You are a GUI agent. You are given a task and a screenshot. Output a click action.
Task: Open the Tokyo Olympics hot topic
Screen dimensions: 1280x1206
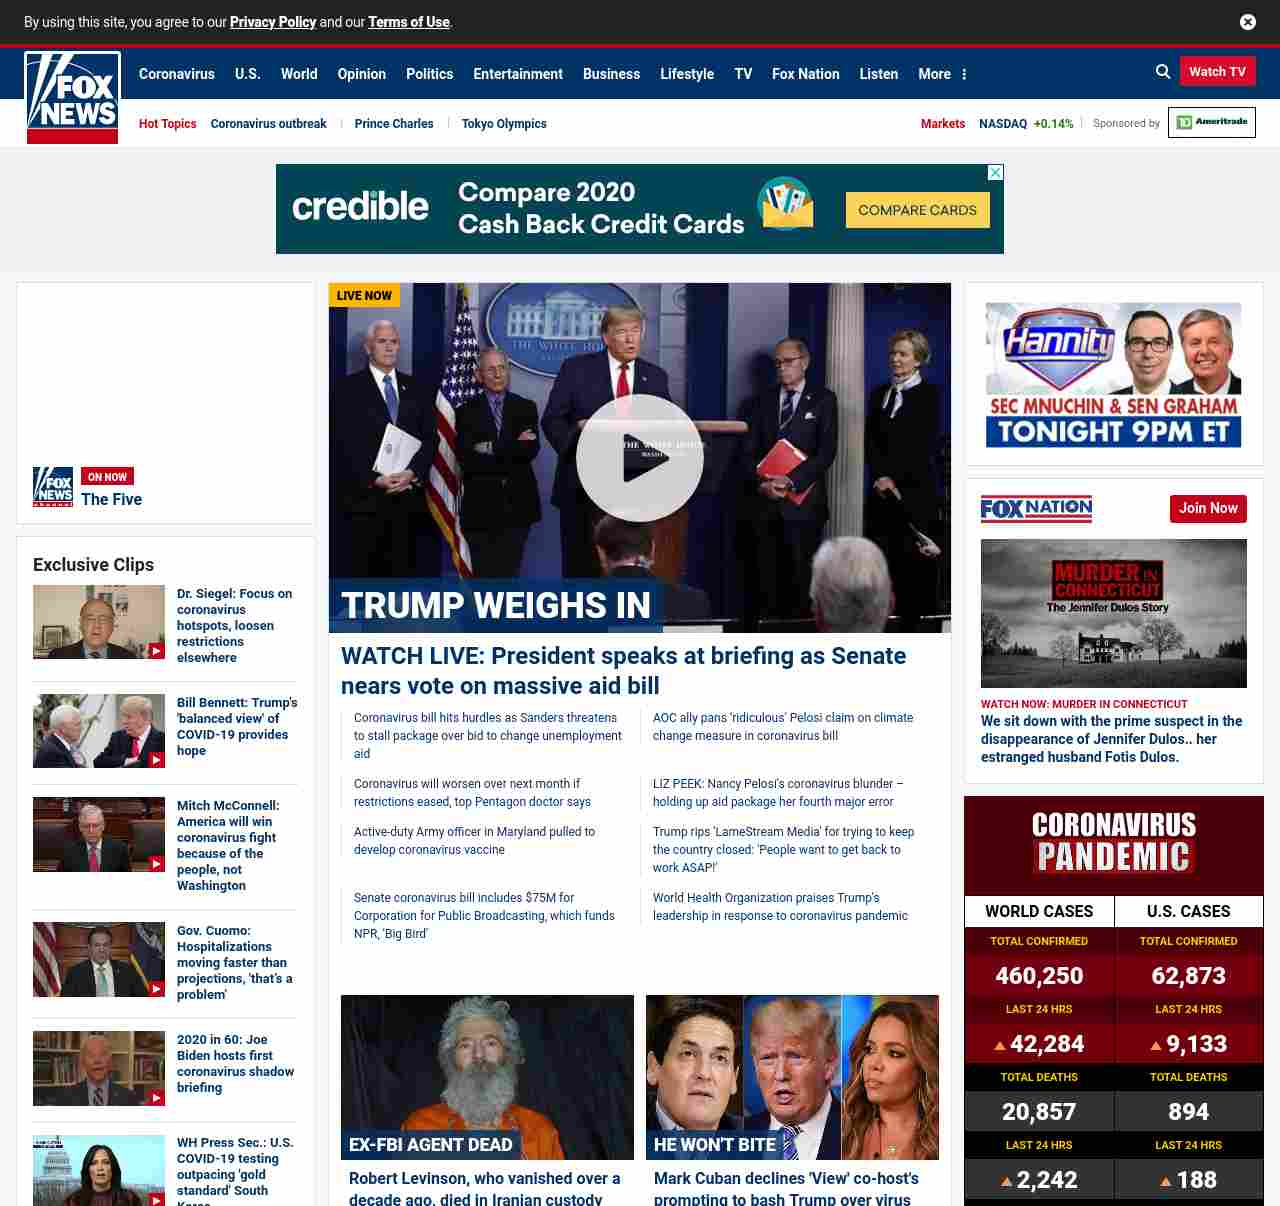pyautogui.click(x=504, y=124)
